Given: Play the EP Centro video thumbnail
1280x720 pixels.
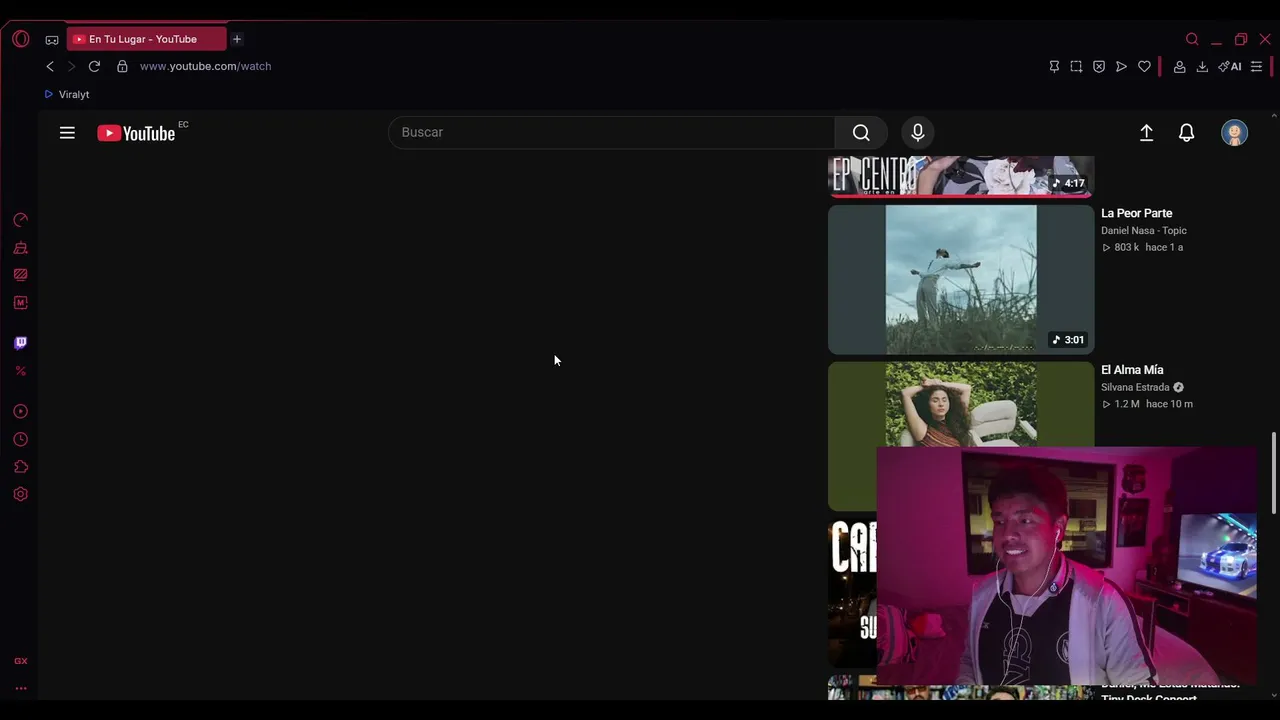Looking at the screenshot, I should click(x=961, y=176).
